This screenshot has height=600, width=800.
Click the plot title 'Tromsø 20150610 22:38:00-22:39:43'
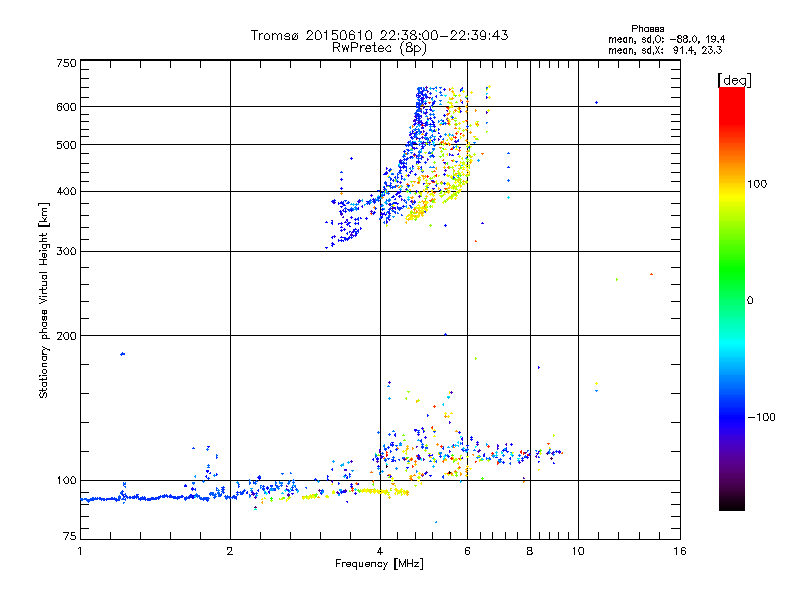[x=379, y=35]
